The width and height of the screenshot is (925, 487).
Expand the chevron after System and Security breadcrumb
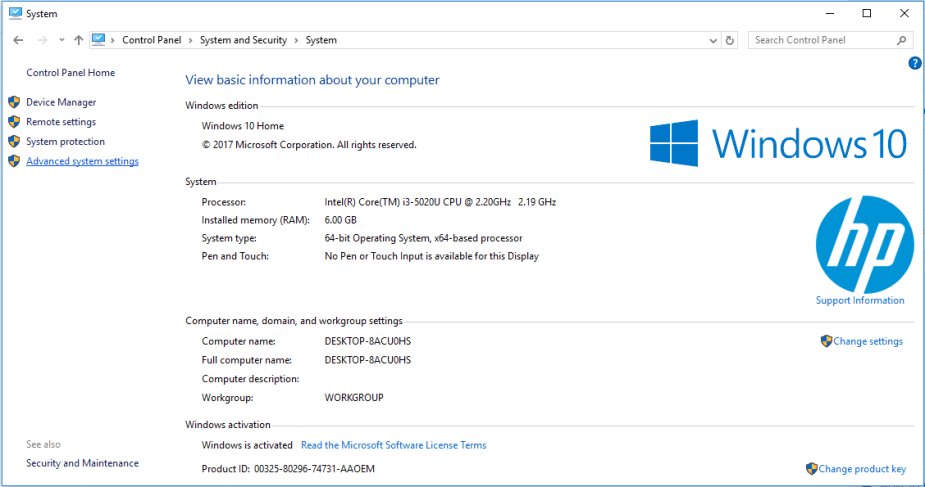click(x=296, y=40)
